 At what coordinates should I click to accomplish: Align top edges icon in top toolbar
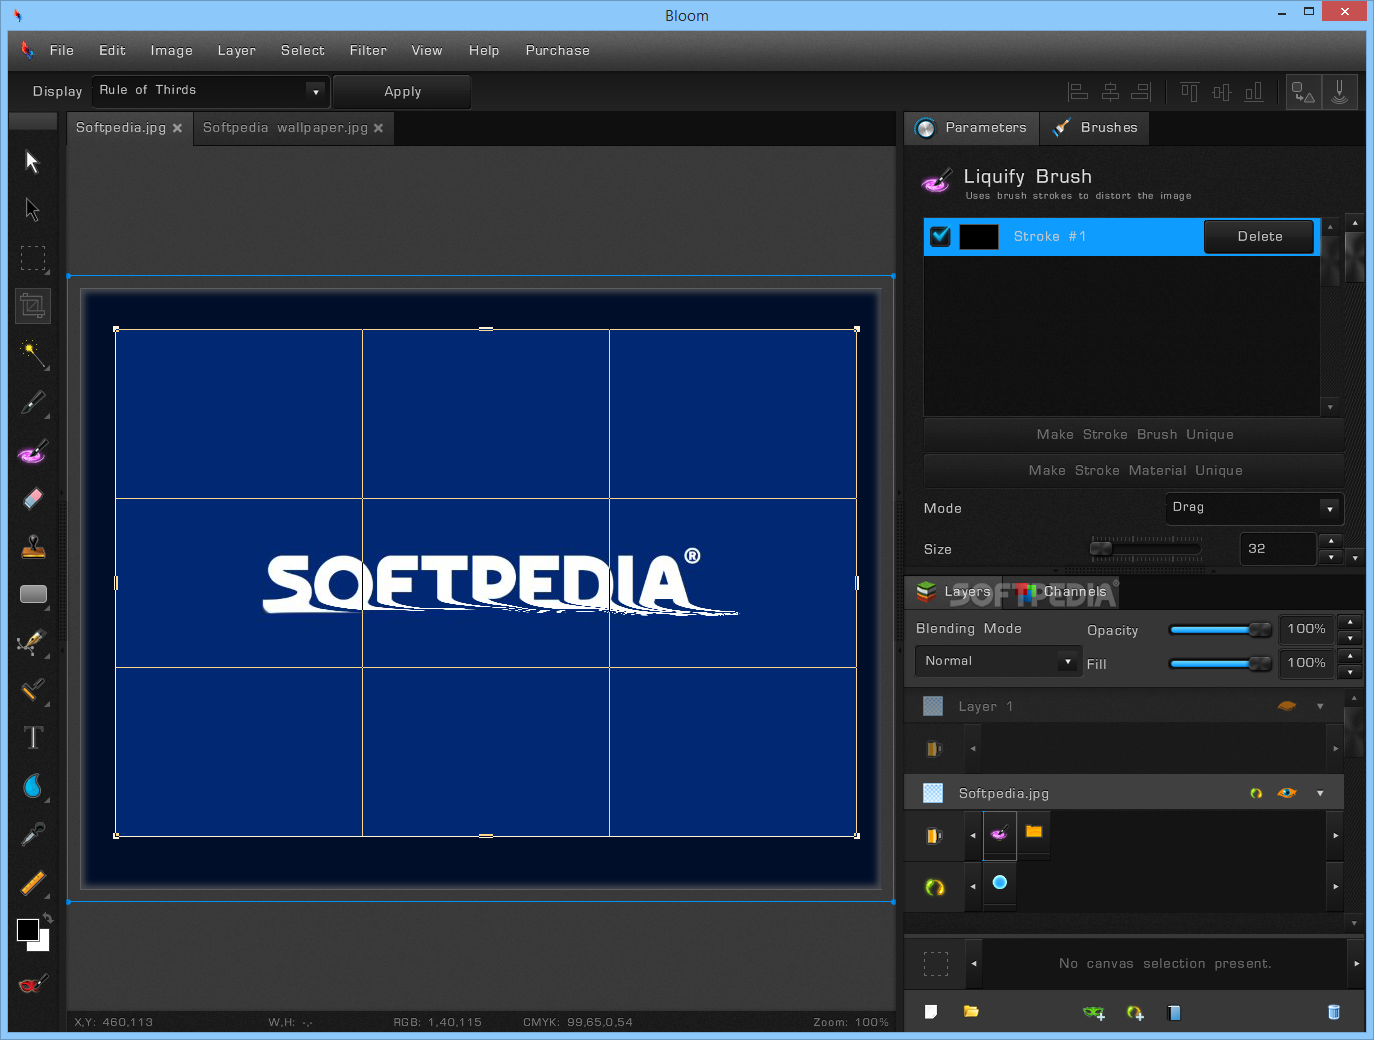pos(1189,92)
